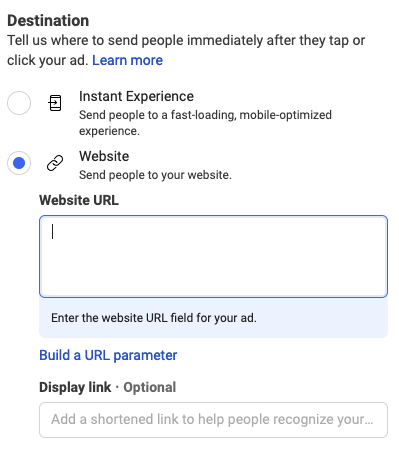The image size is (399, 451).
Task: Click the Instant Experience option title
Action: pos(136,96)
